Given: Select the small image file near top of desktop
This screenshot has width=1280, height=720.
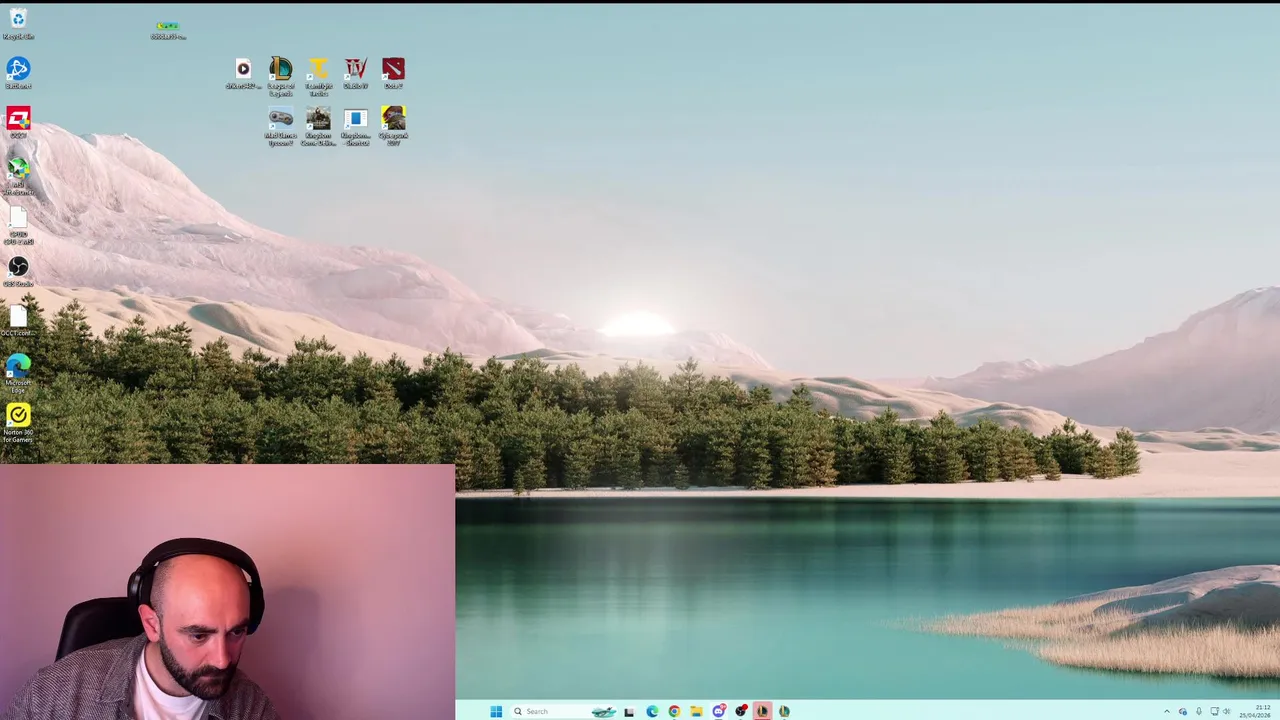Looking at the screenshot, I should tap(168, 30).
